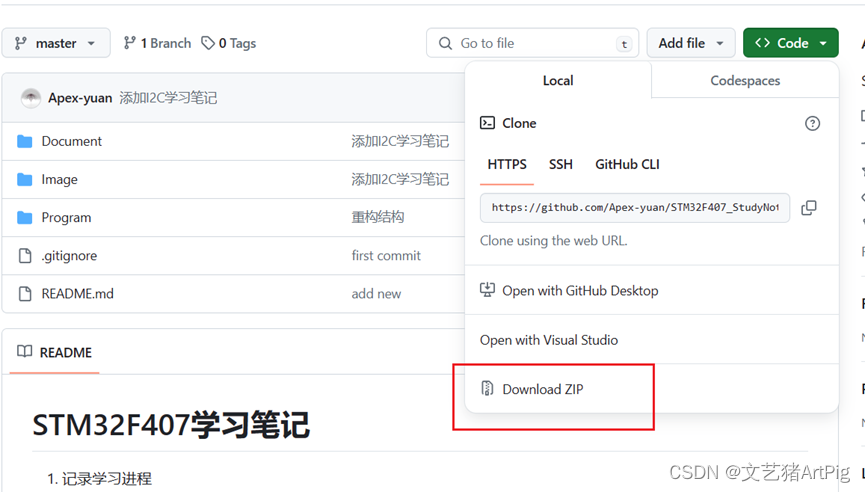Viewport: 865px width, 492px height.
Task: Click the clone URL text field
Action: tap(635, 207)
